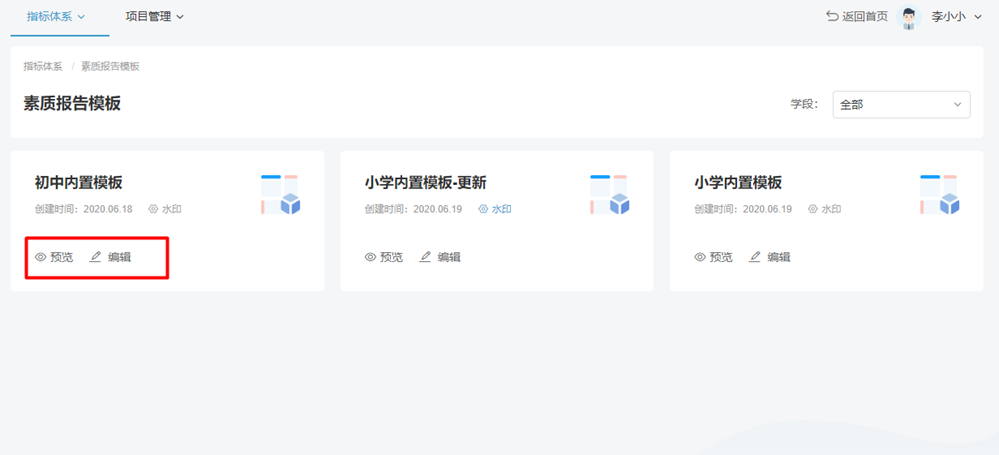Click 素质报告模板 in the breadcrumb

point(110,66)
